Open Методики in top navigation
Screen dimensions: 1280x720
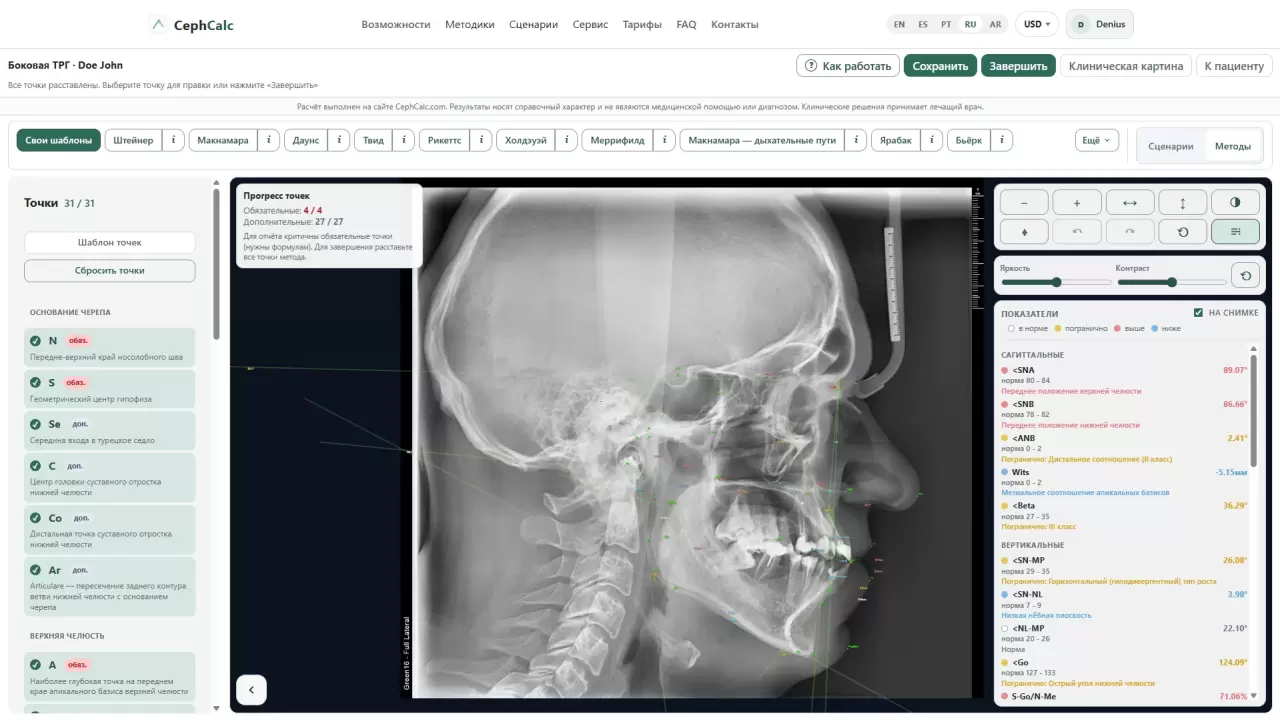click(470, 24)
